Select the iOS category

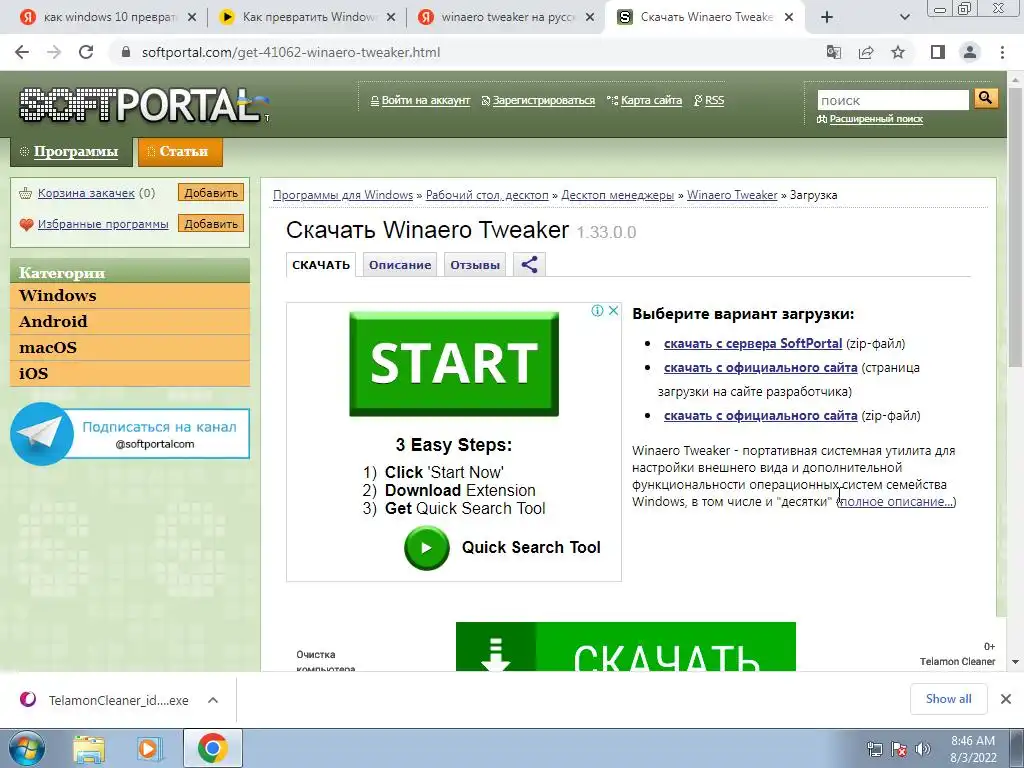130,374
